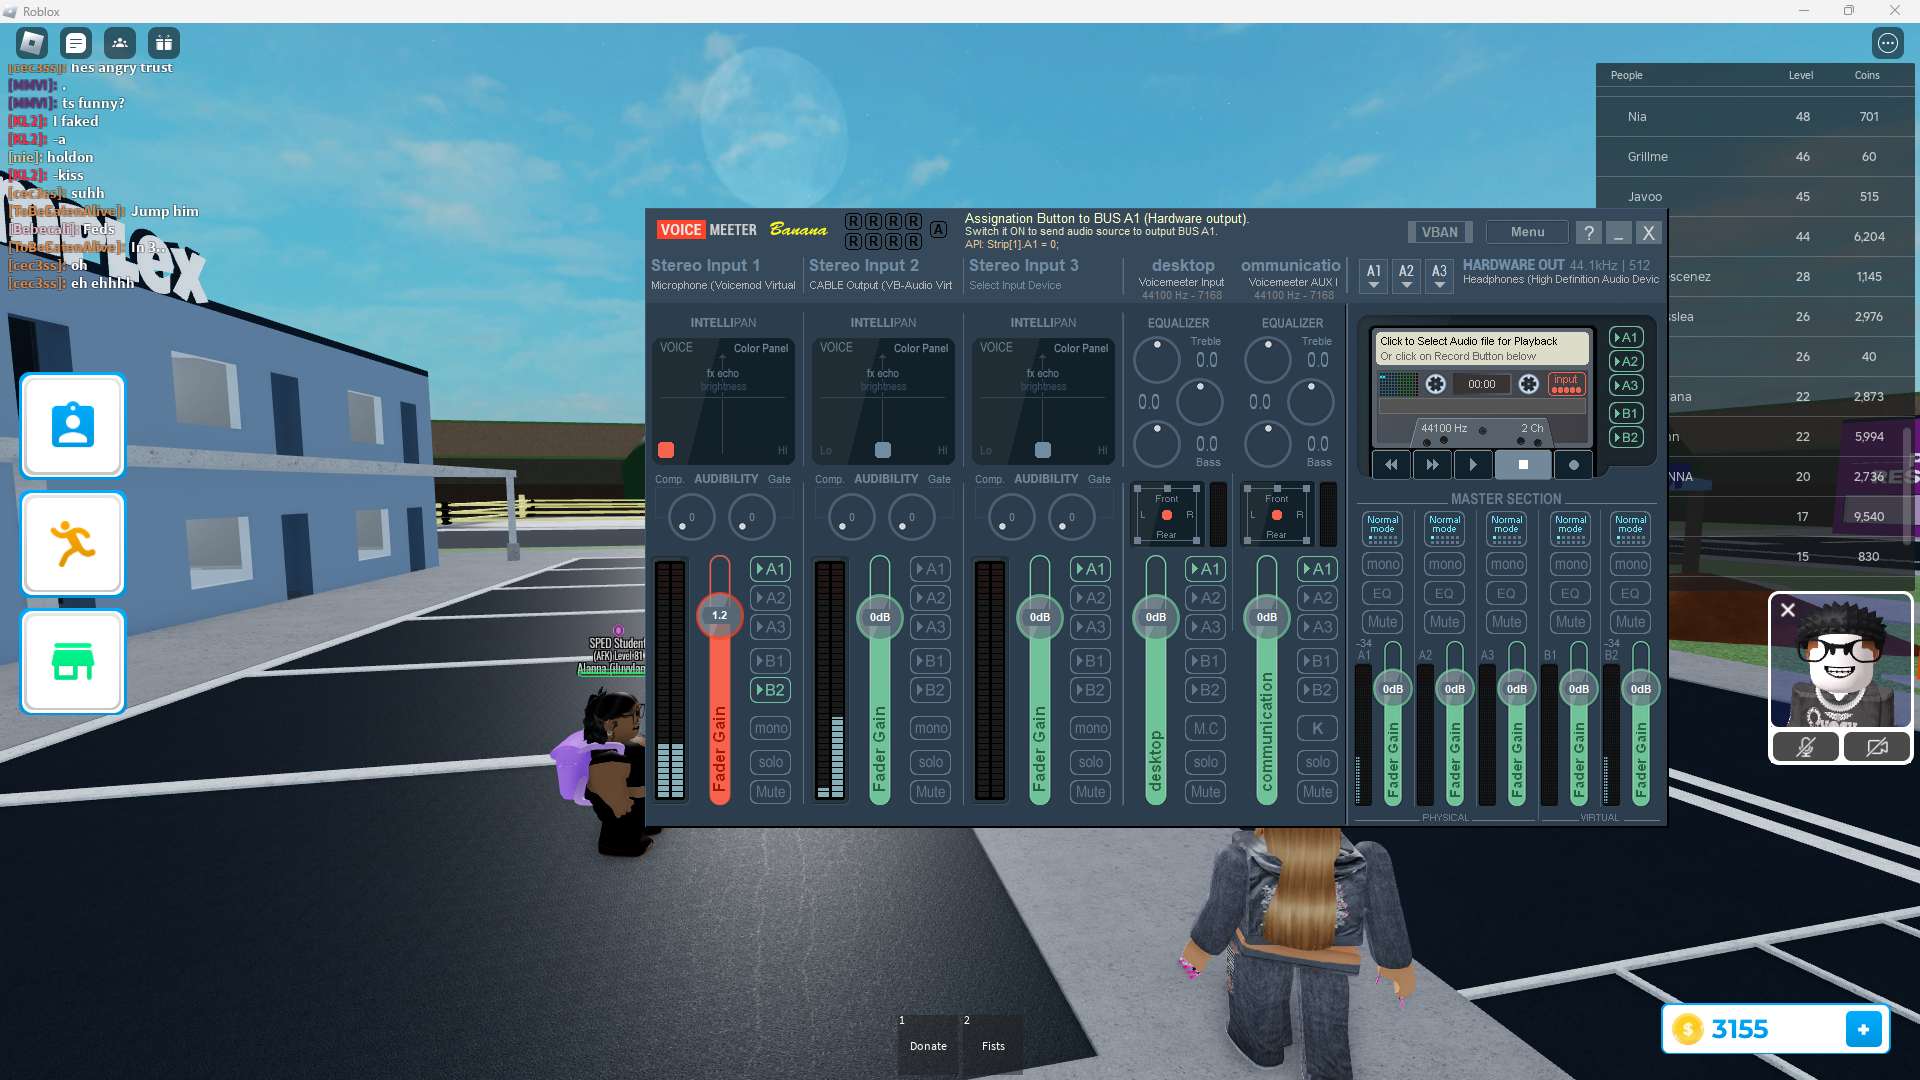
Task: Mute the desktop virtual input strip
Action: pos(1206,792)
